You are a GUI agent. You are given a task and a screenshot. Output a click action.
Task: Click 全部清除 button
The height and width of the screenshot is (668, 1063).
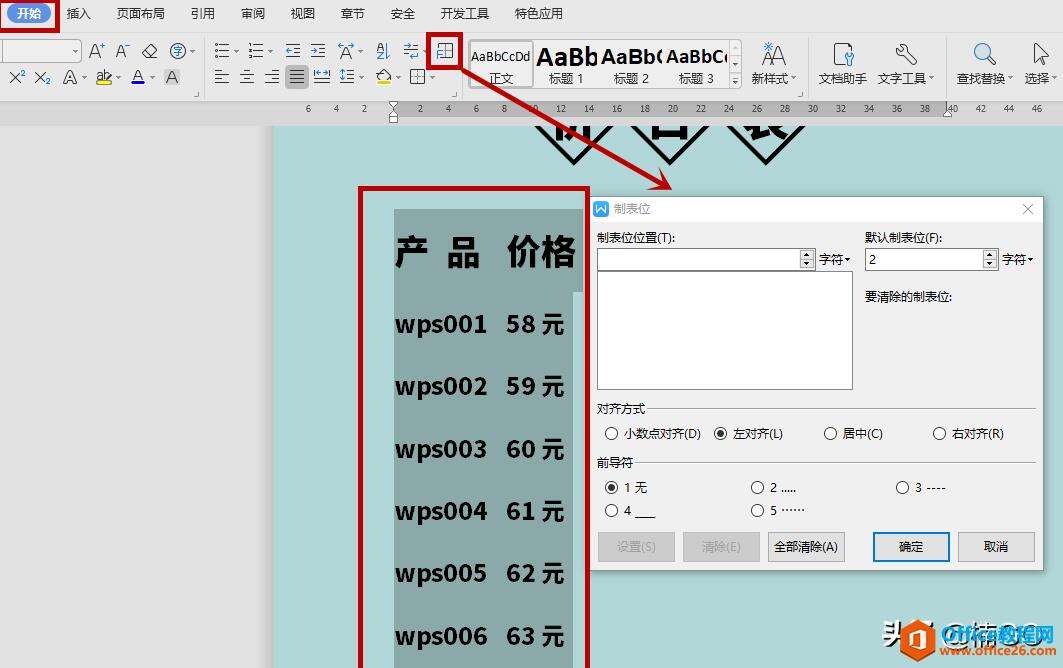(x=806, y=547)
